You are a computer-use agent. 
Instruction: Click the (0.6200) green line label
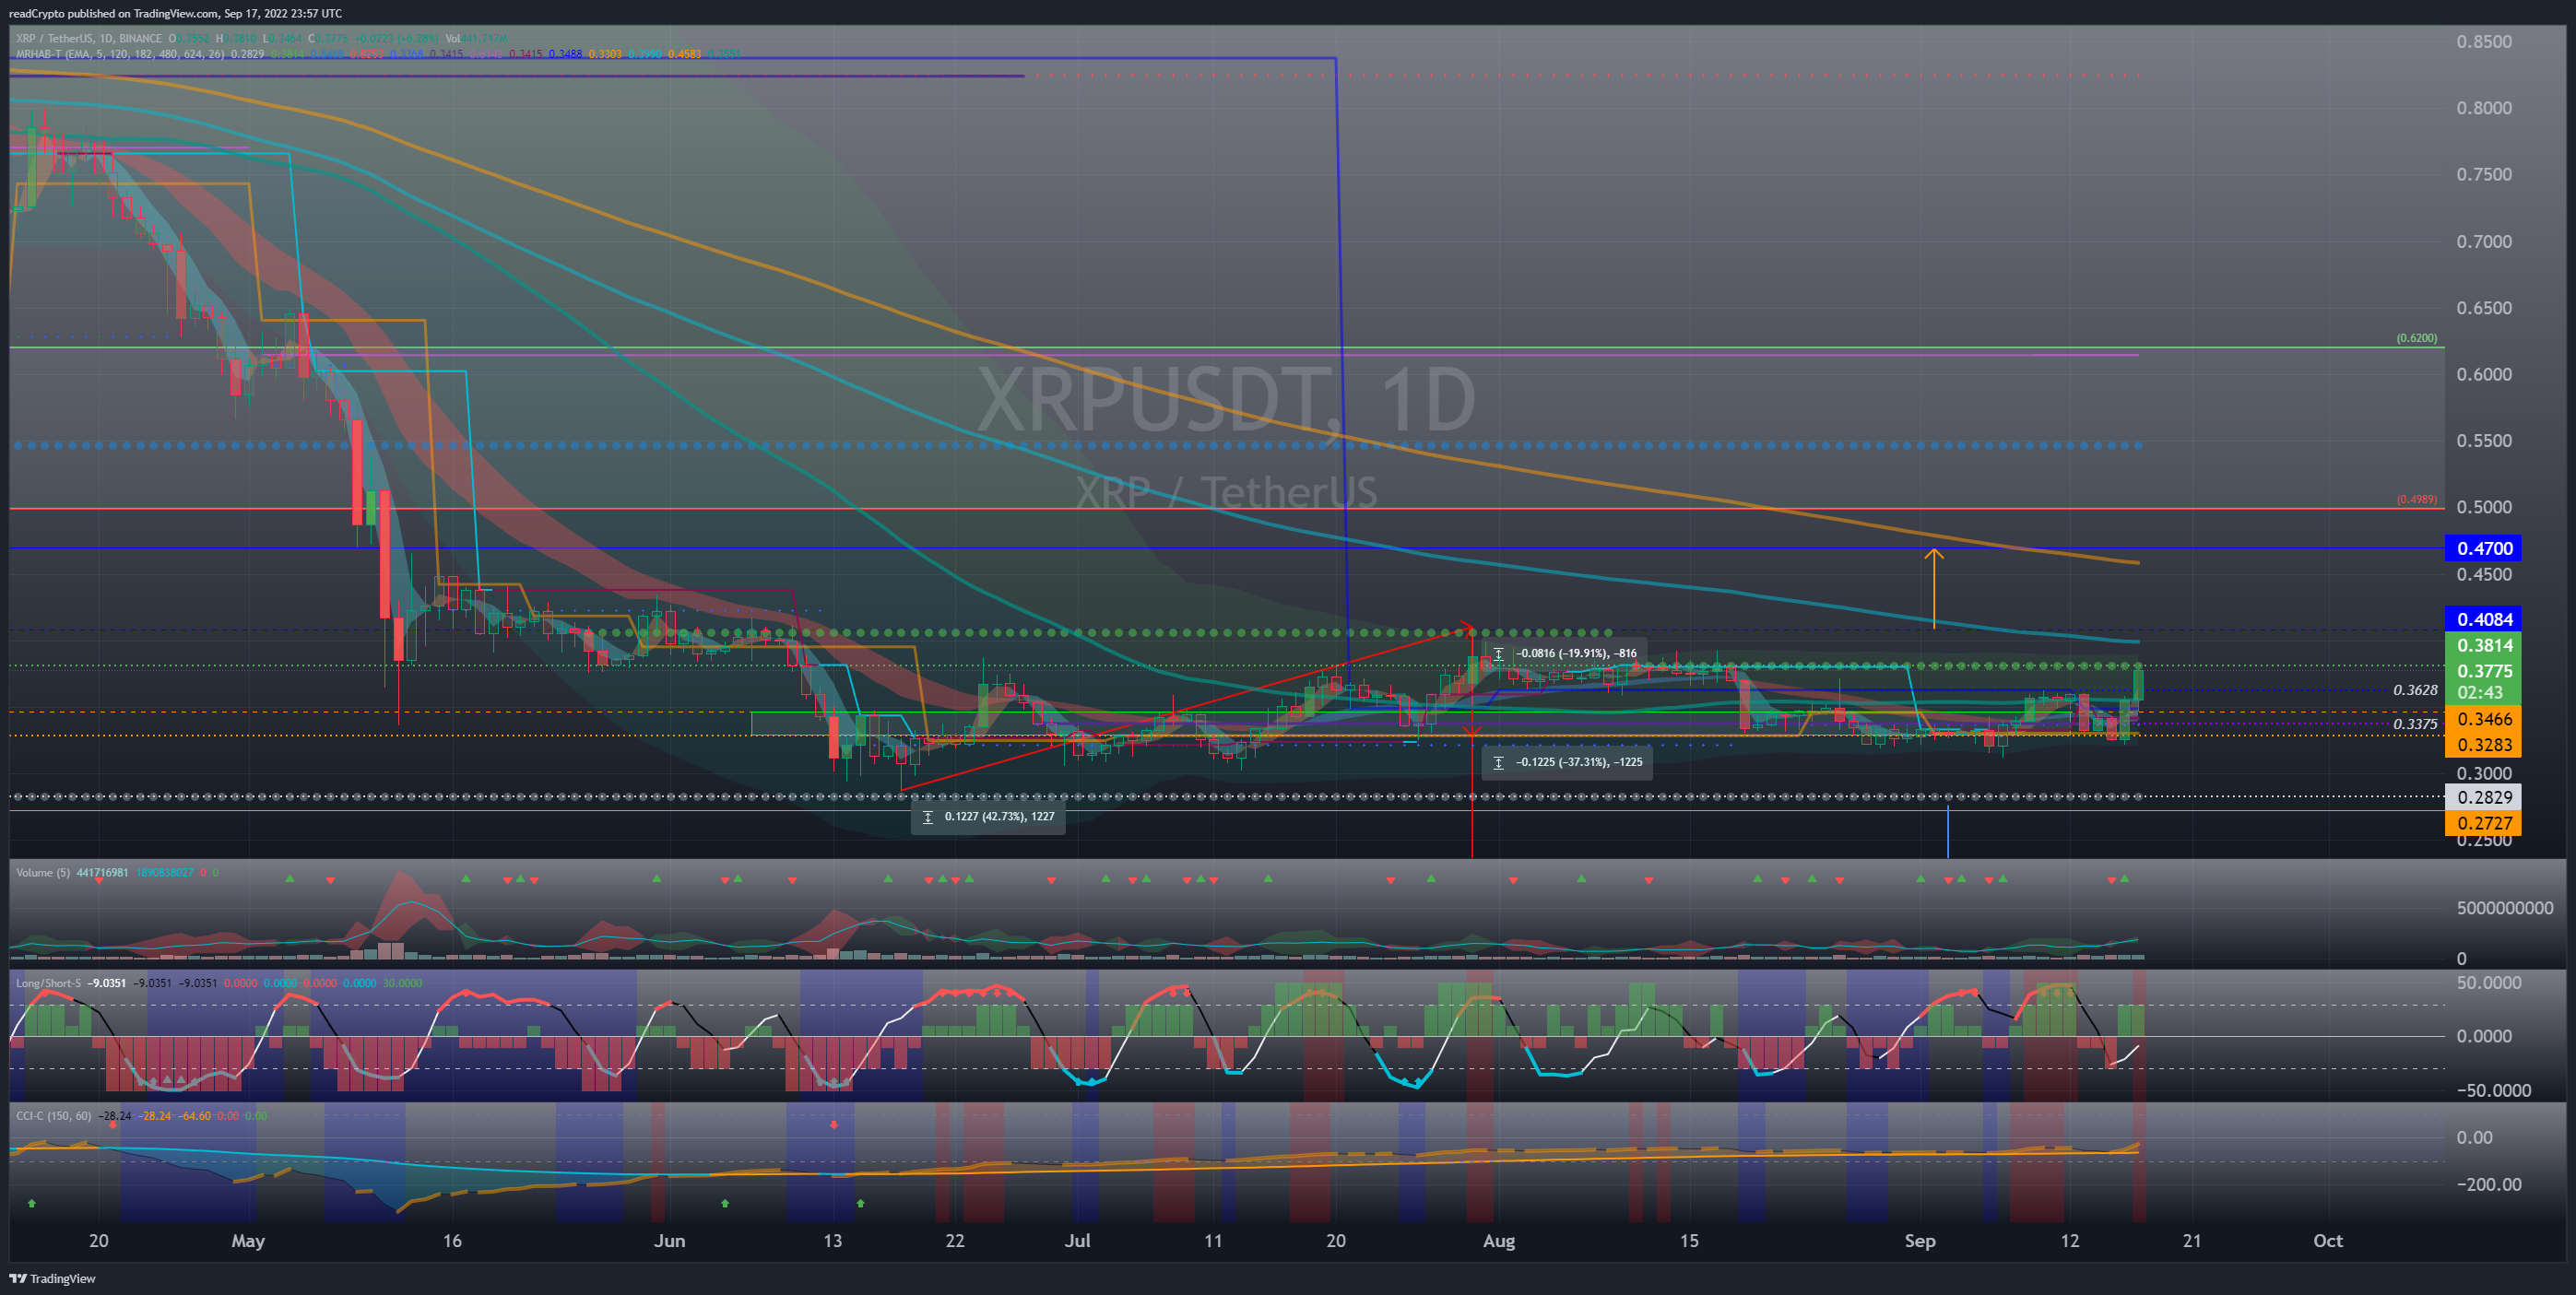pyautogui.click(x=2416, y=338)
